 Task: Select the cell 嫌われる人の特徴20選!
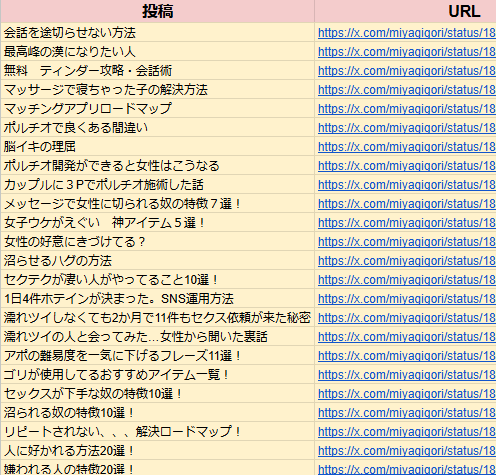pos(158,468)
